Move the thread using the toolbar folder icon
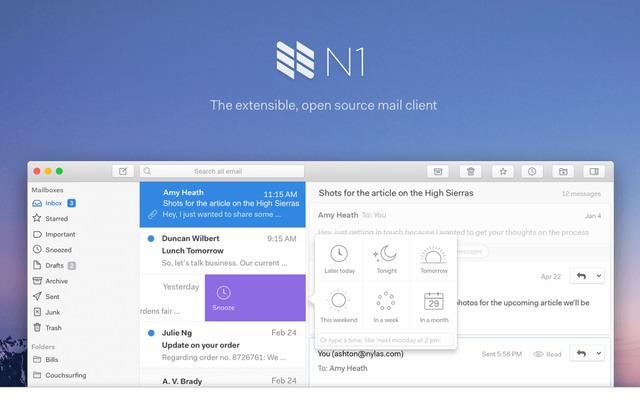 [x=563, y=172]
